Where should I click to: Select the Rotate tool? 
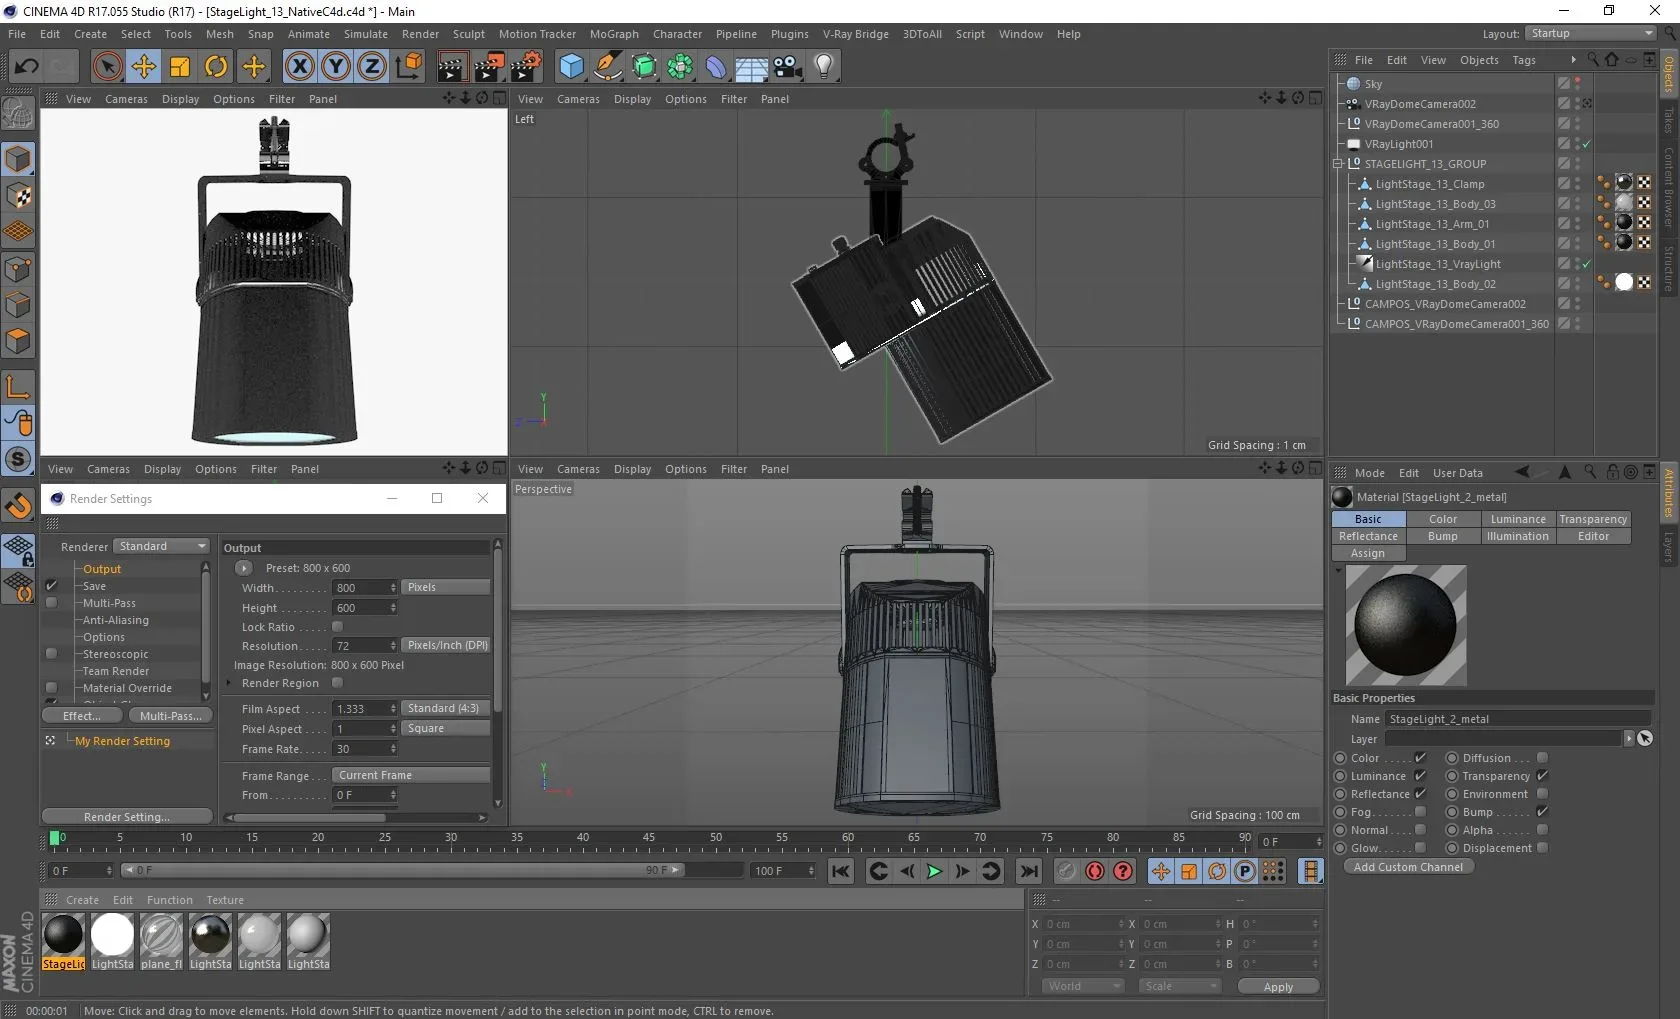tap(216, 67)
